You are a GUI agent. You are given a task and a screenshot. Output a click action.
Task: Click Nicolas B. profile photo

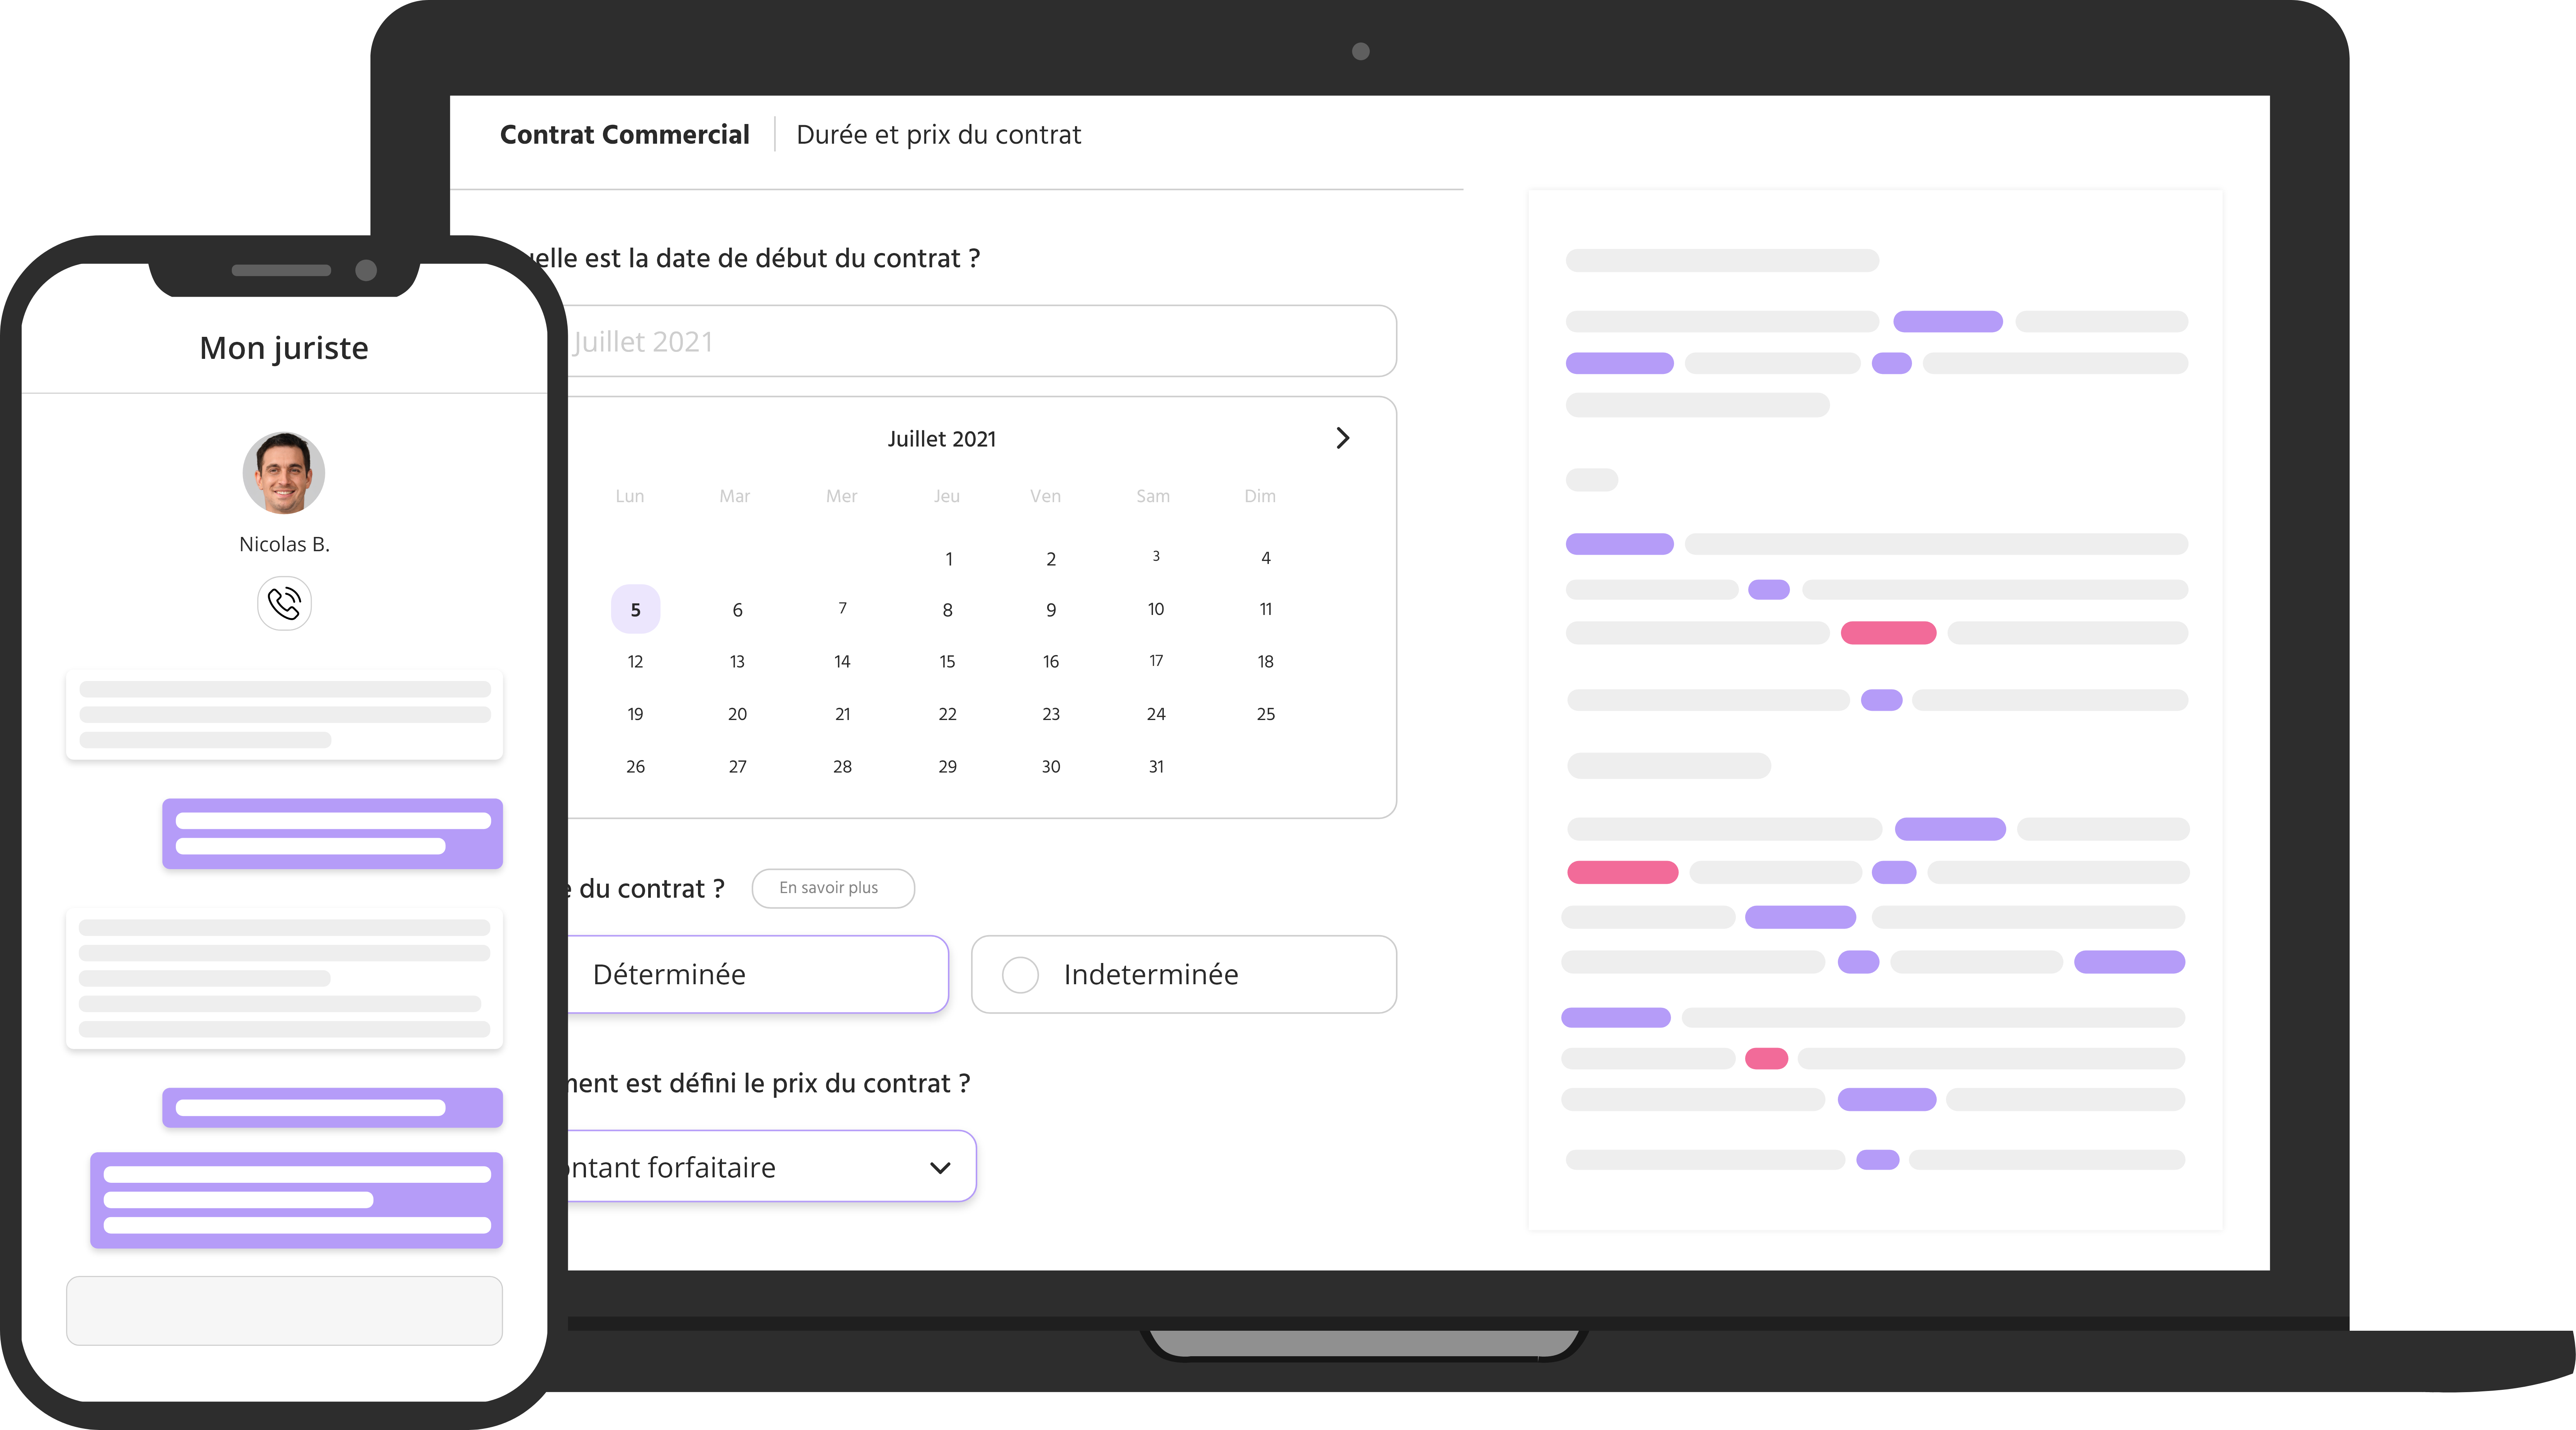(284, 473)
